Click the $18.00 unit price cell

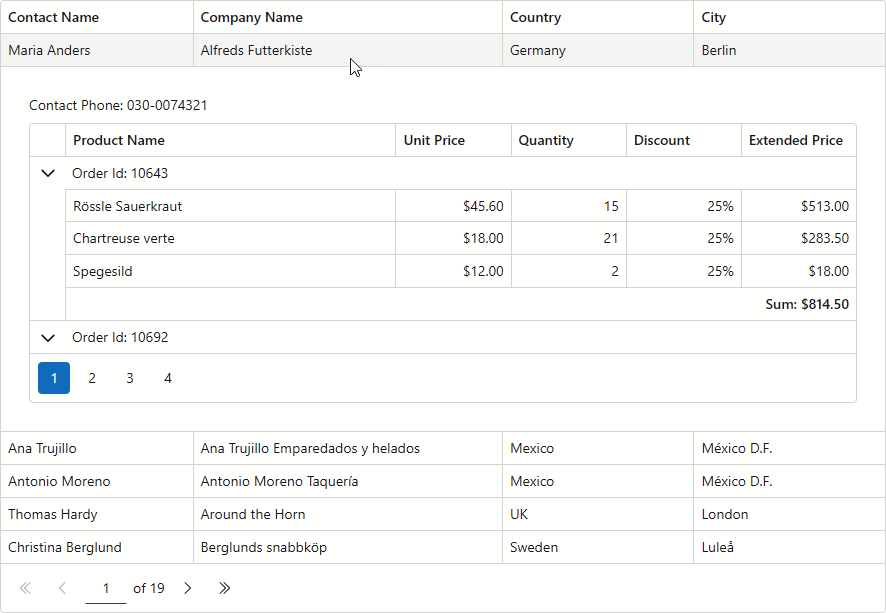(x=453, y=238)
